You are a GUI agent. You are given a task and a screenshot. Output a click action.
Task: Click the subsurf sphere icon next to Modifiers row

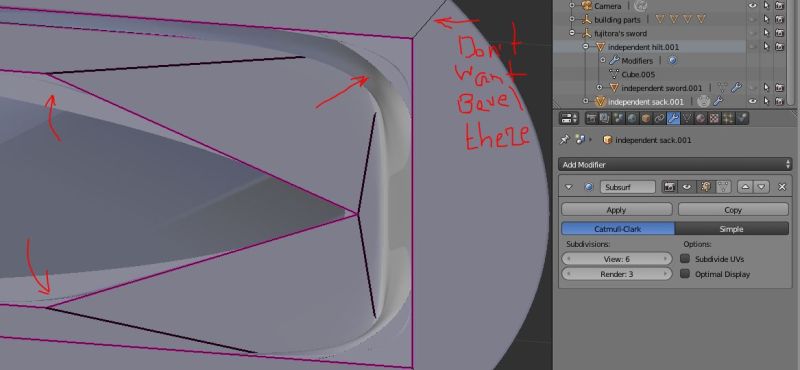[x=672, y=60]
